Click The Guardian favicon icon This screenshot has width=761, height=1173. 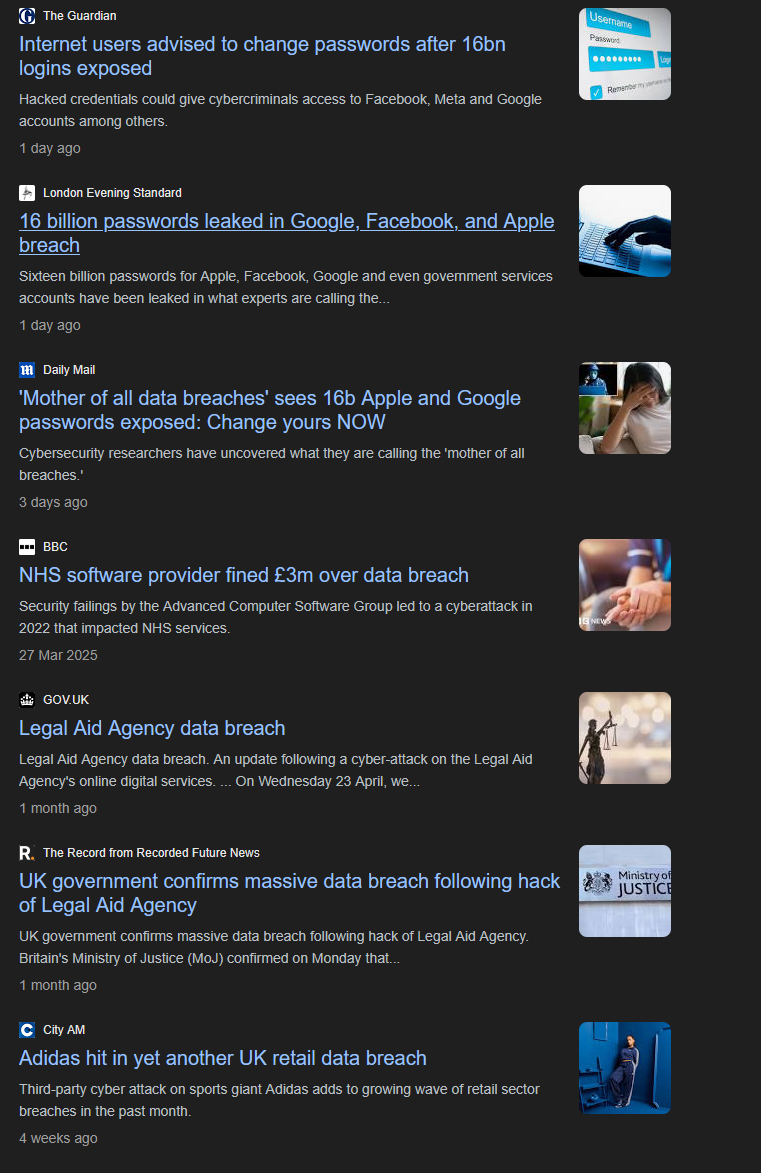27,16
